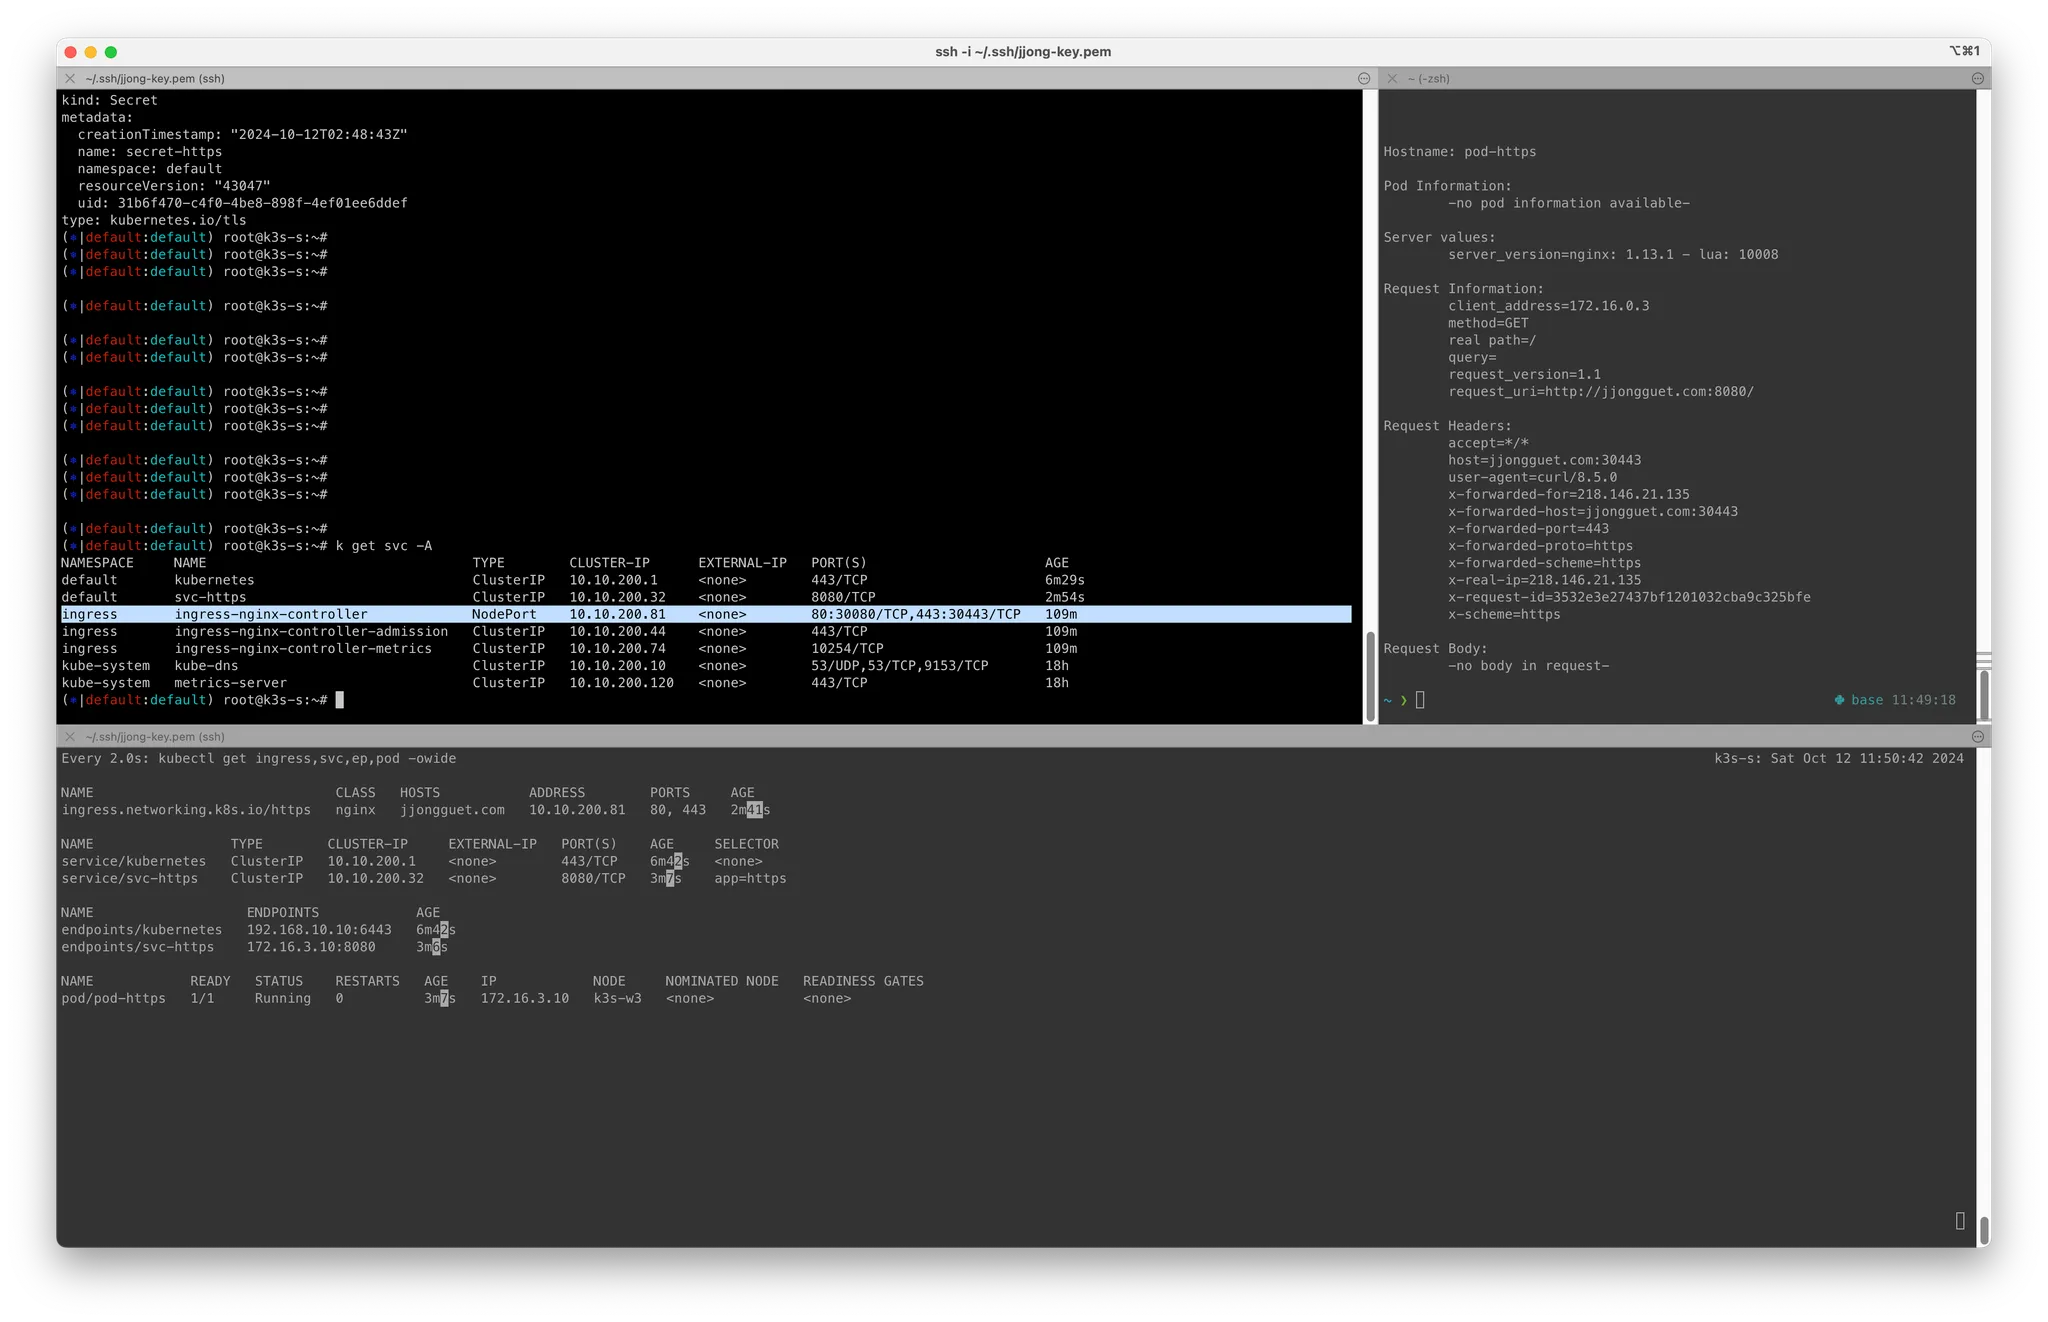Click the host=jjongguet.com:30443 header
The width and height of the screenshot is (2048, 1322).
point(1545,459)
